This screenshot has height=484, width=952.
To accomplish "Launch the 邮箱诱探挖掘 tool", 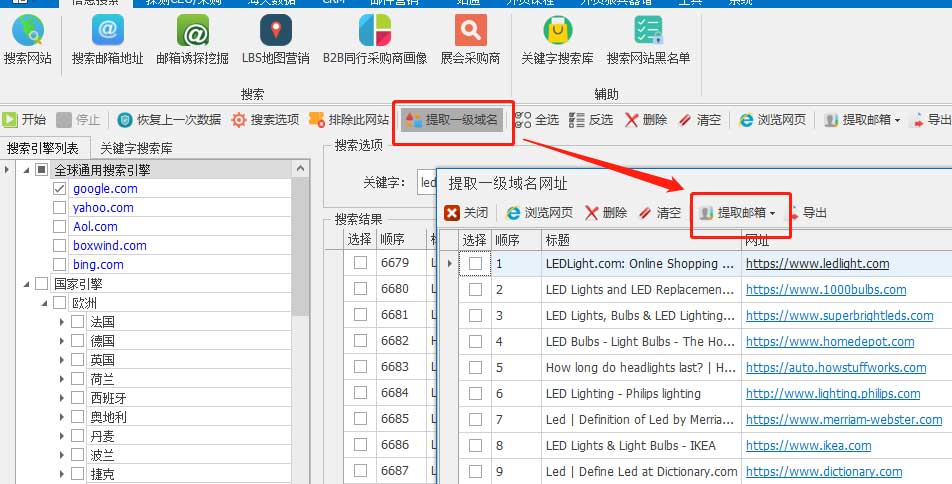I will [x=192, y=40].
